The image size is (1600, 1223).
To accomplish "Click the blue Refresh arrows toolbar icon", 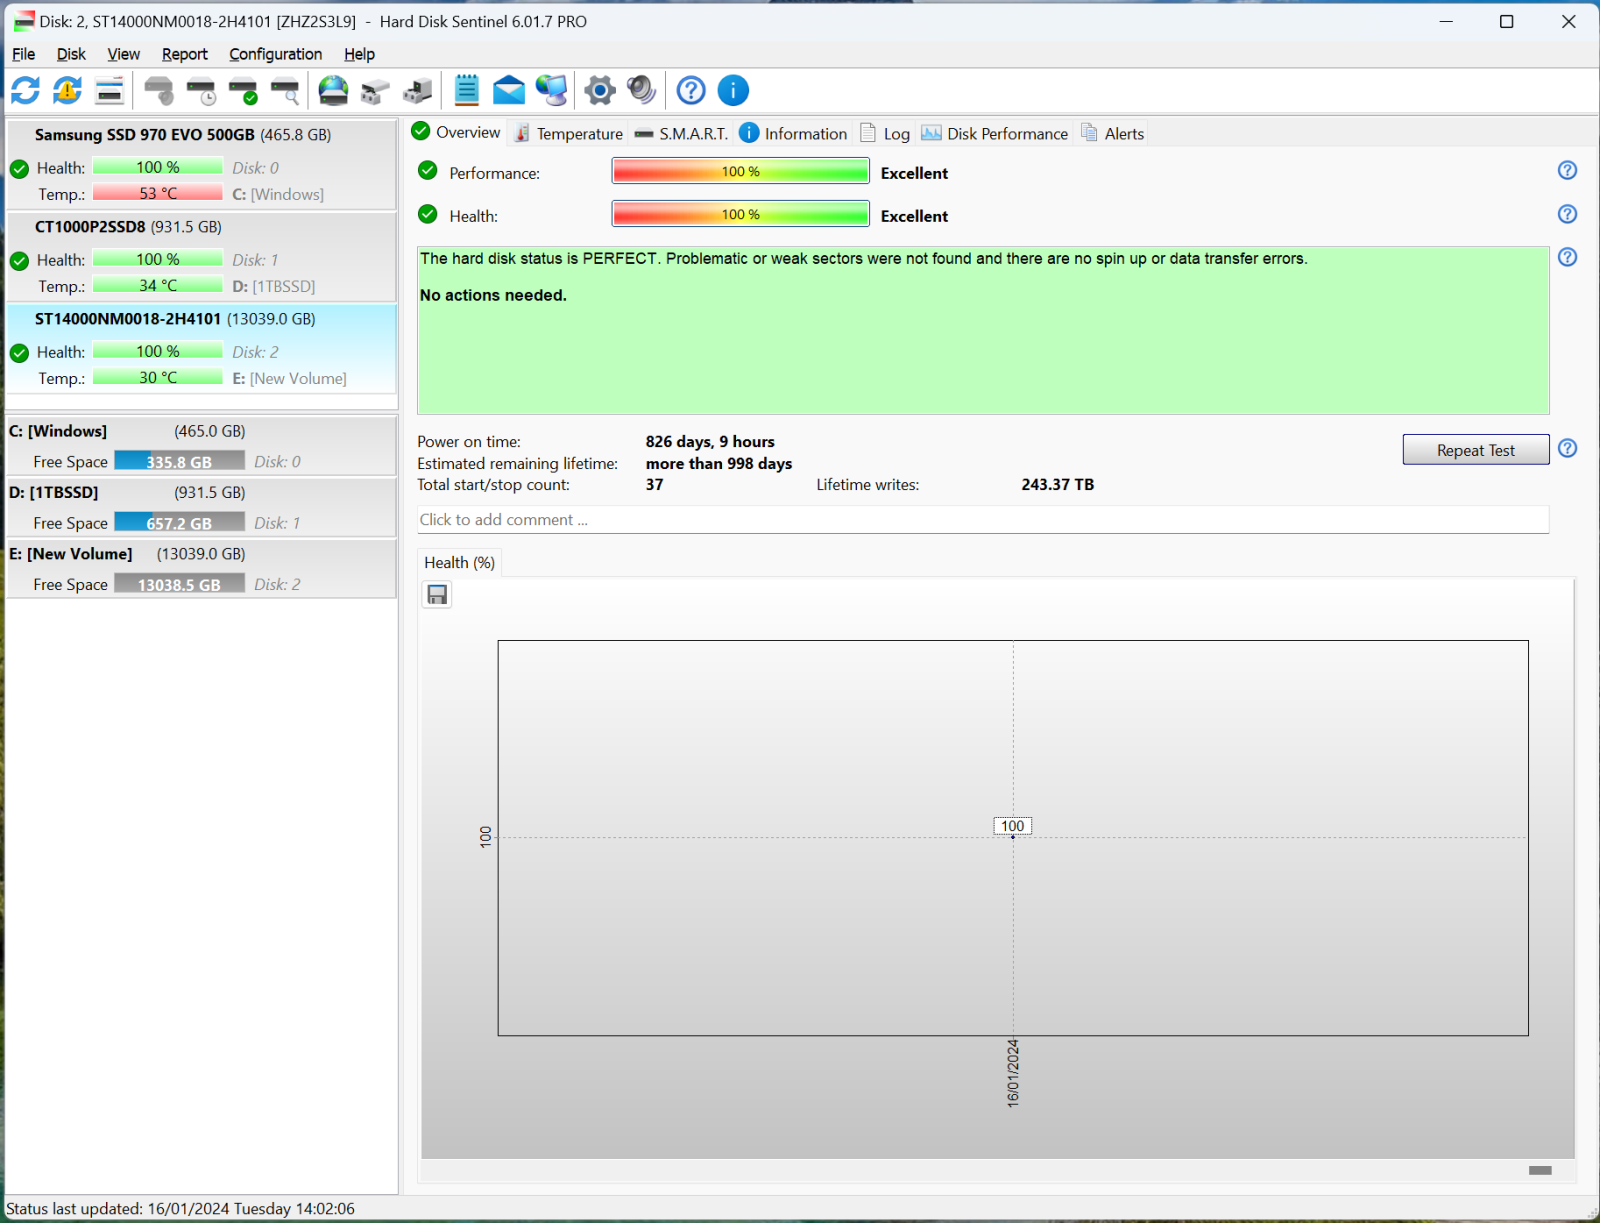I will [25, 91].
